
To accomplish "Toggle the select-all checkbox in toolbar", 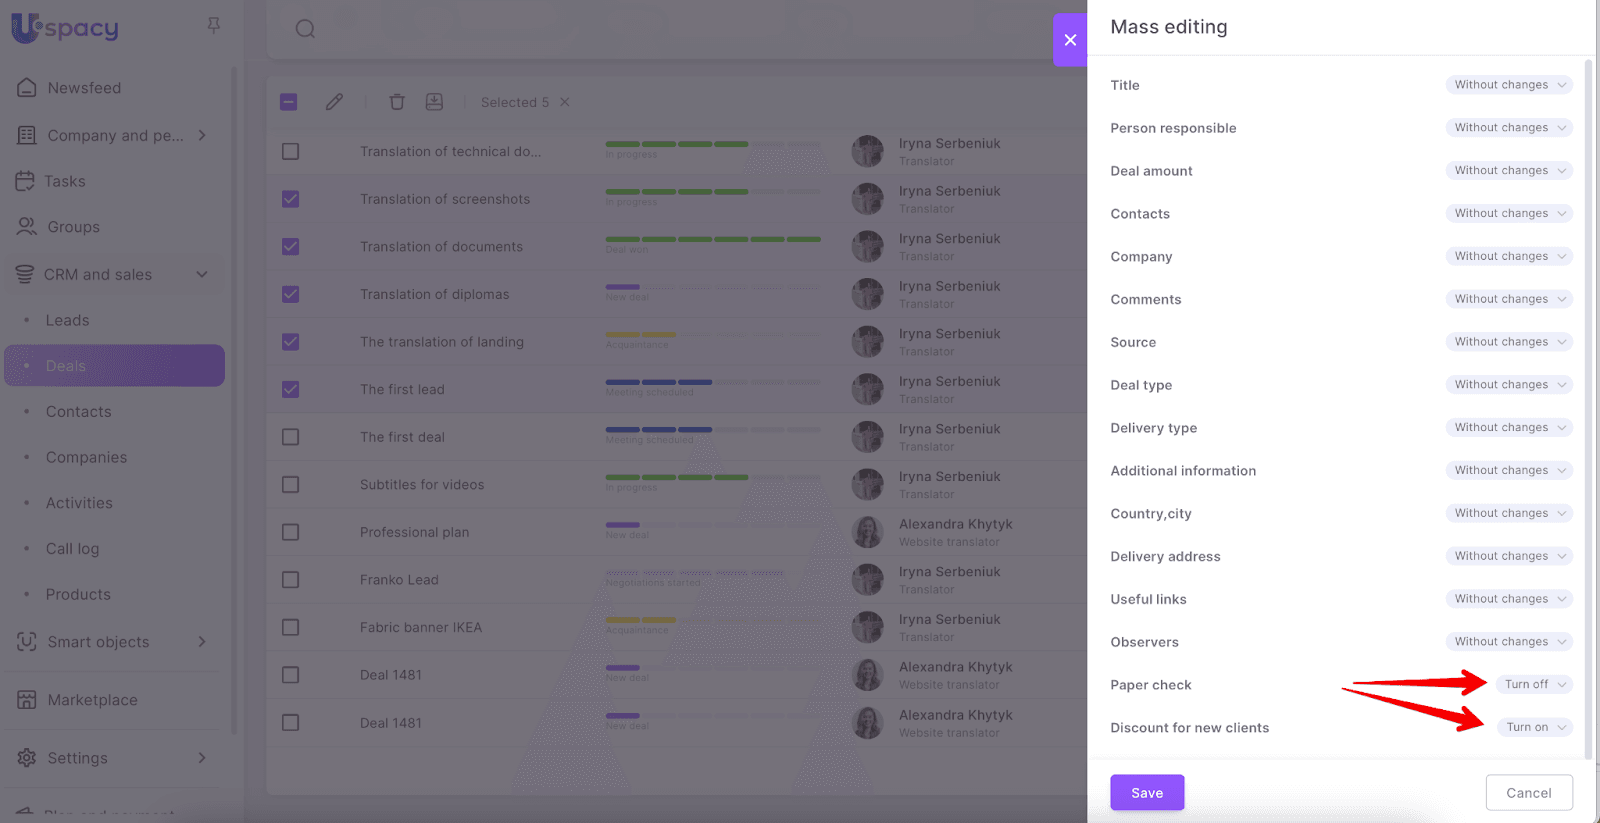I will (289, 102).
